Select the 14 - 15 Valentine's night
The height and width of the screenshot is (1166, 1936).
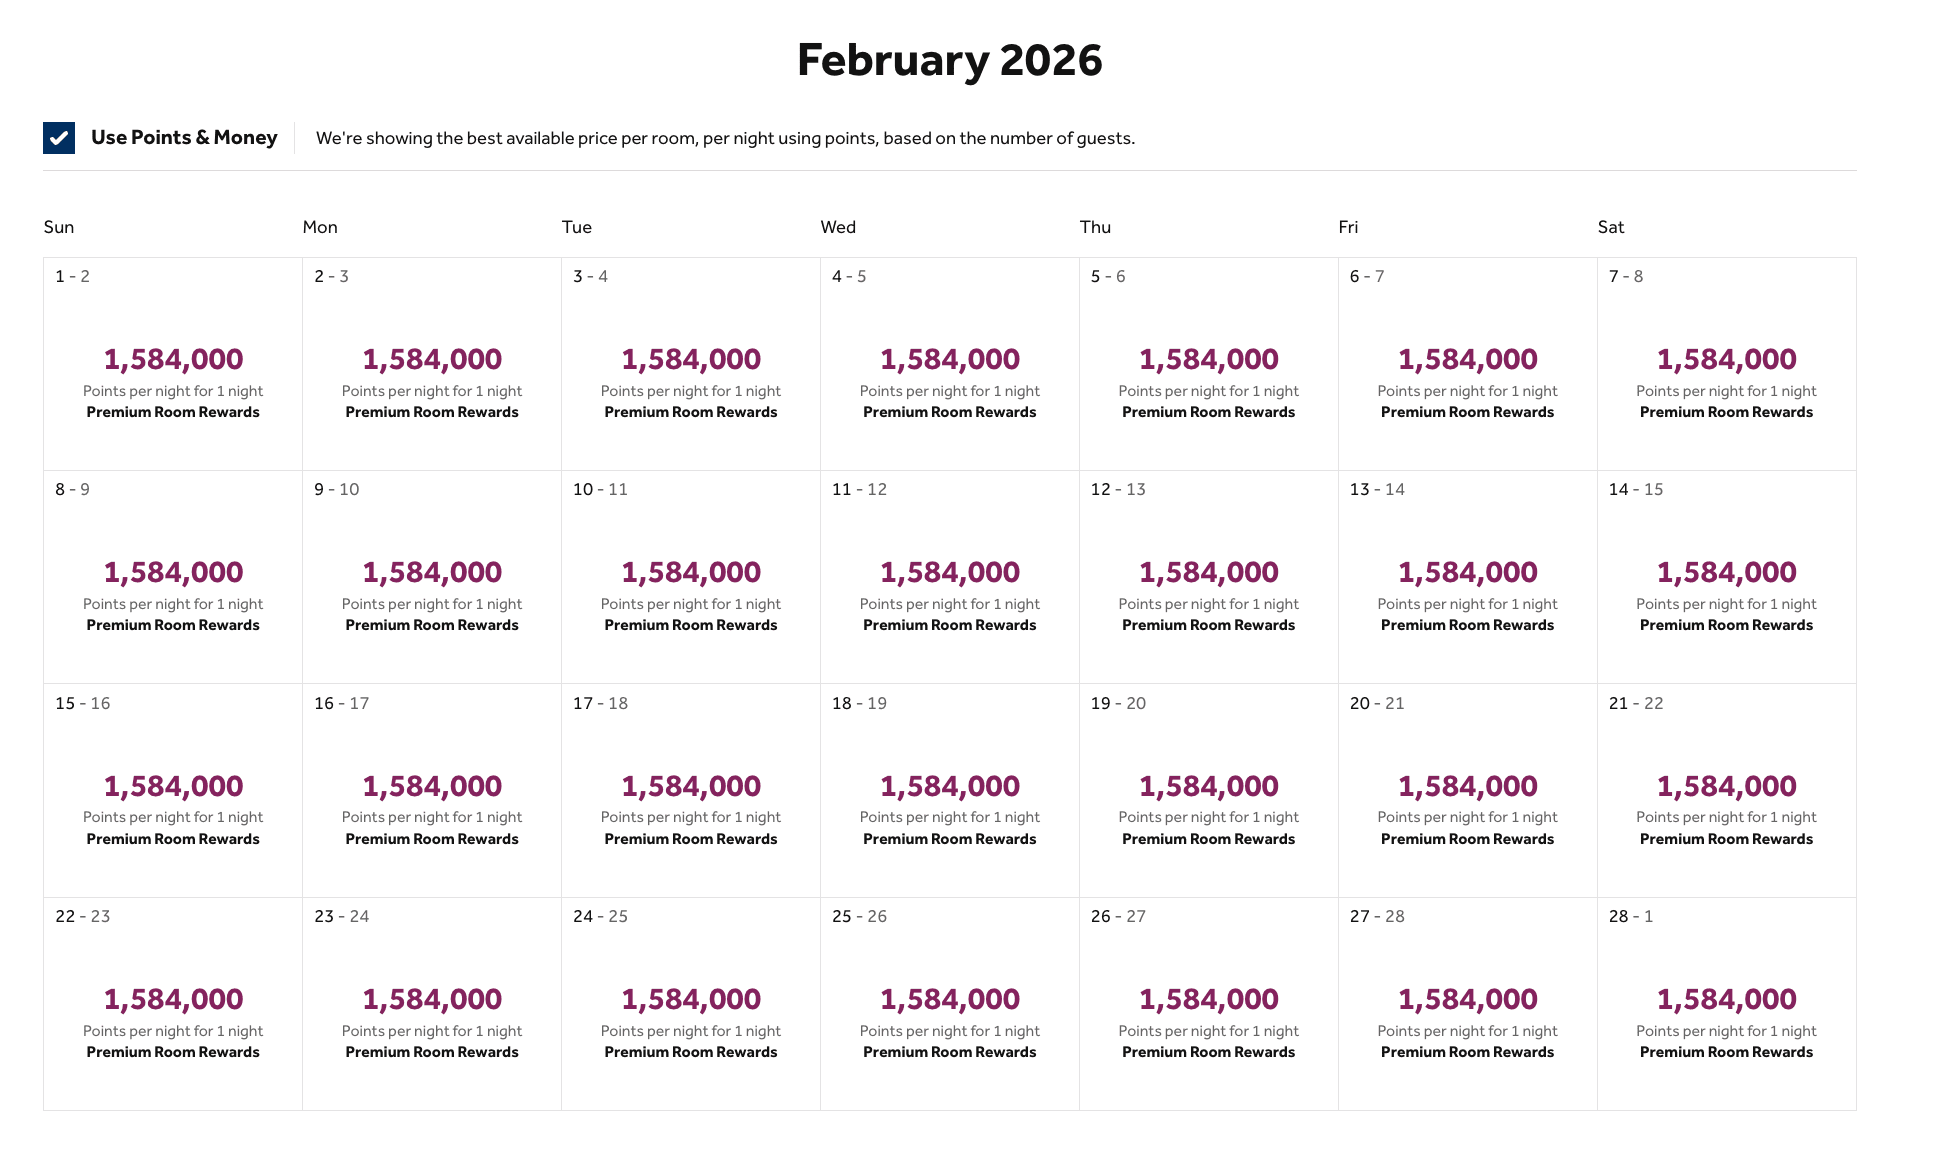(x=1726, y=577)
